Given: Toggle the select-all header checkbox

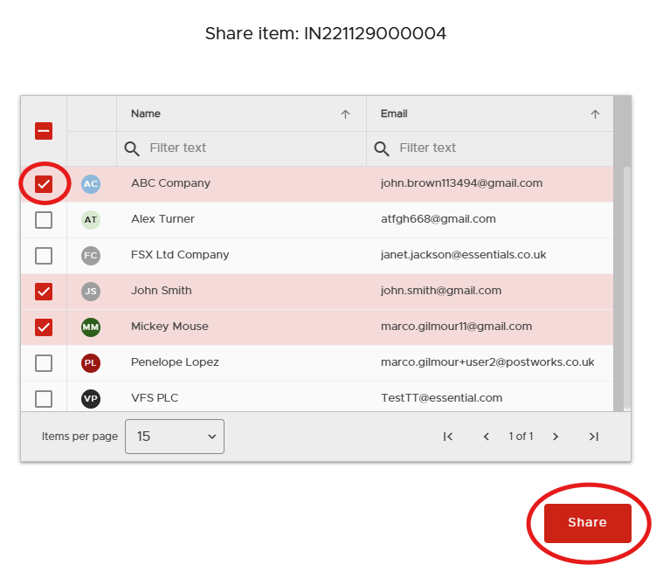Looking at the screenshot, I should 44,131.
